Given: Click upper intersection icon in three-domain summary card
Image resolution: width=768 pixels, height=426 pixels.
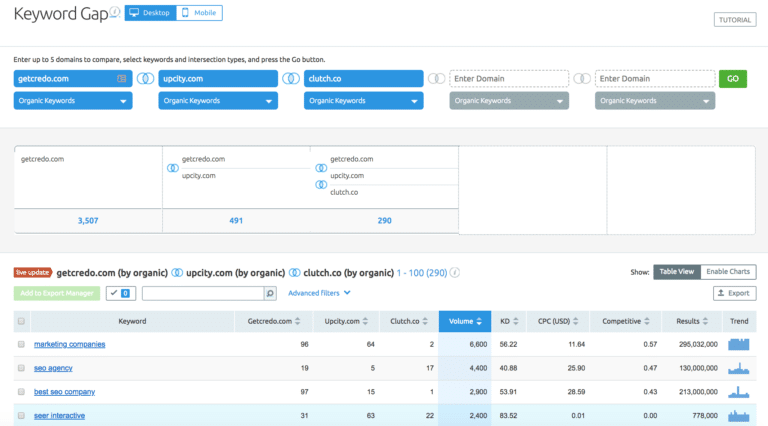Looking at the screenshot, I should [x=321, y=168].
